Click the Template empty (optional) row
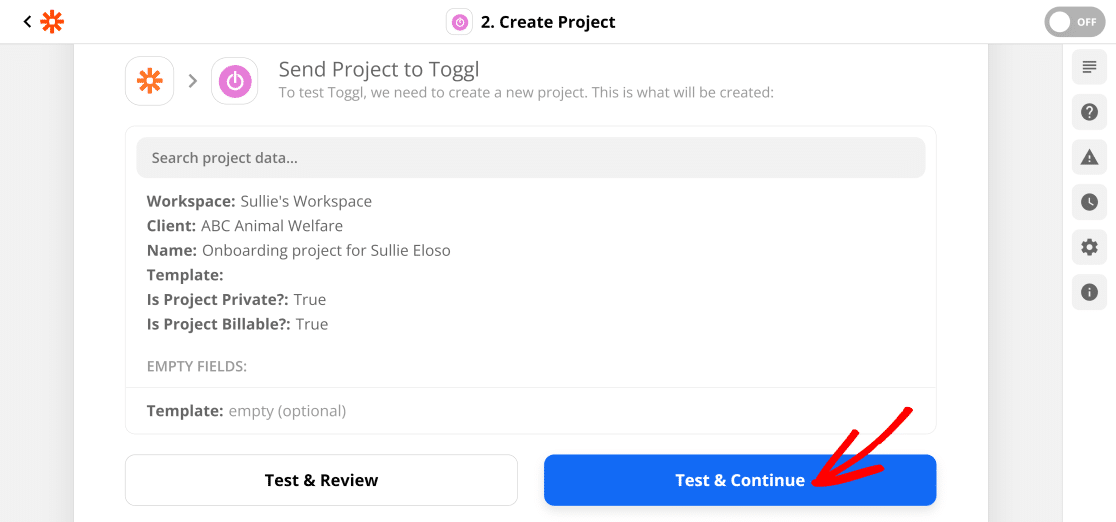Screen dimensions: 1116x522 coord(531,411)
